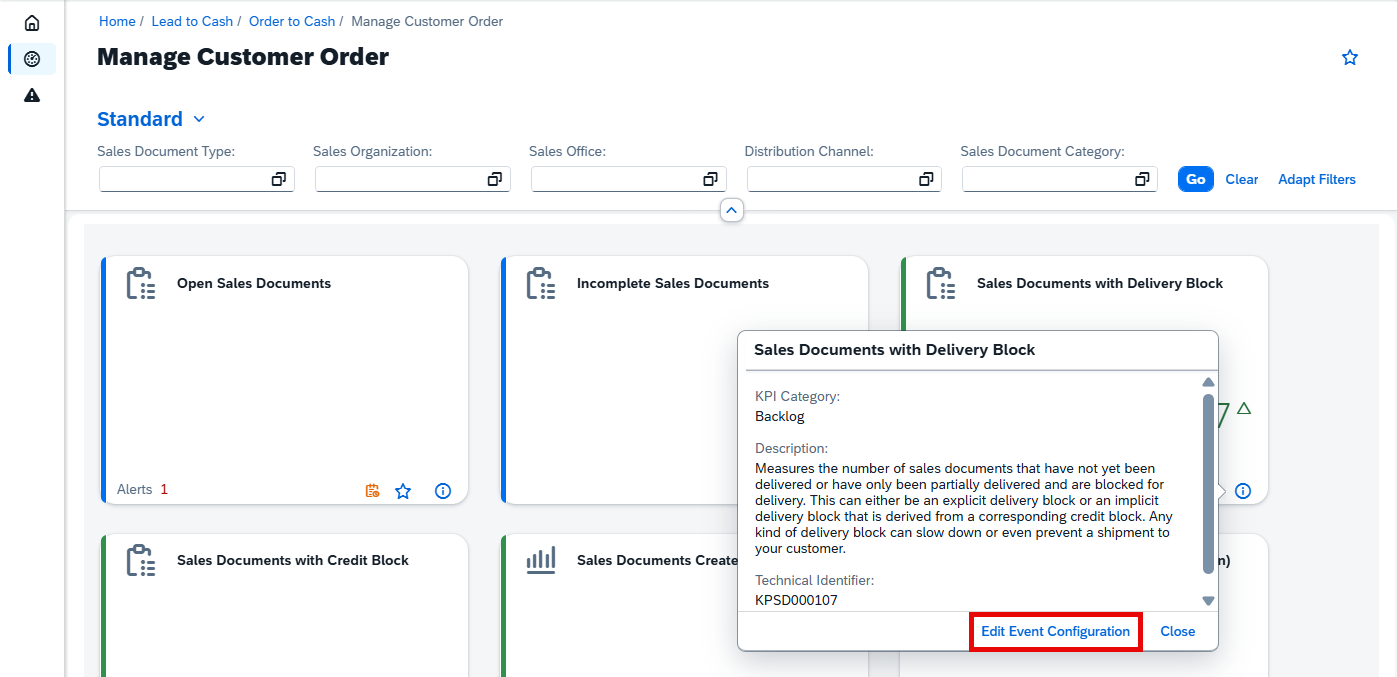
Task: Expand the Standard view variant dropdown
Action: [199, 119]
